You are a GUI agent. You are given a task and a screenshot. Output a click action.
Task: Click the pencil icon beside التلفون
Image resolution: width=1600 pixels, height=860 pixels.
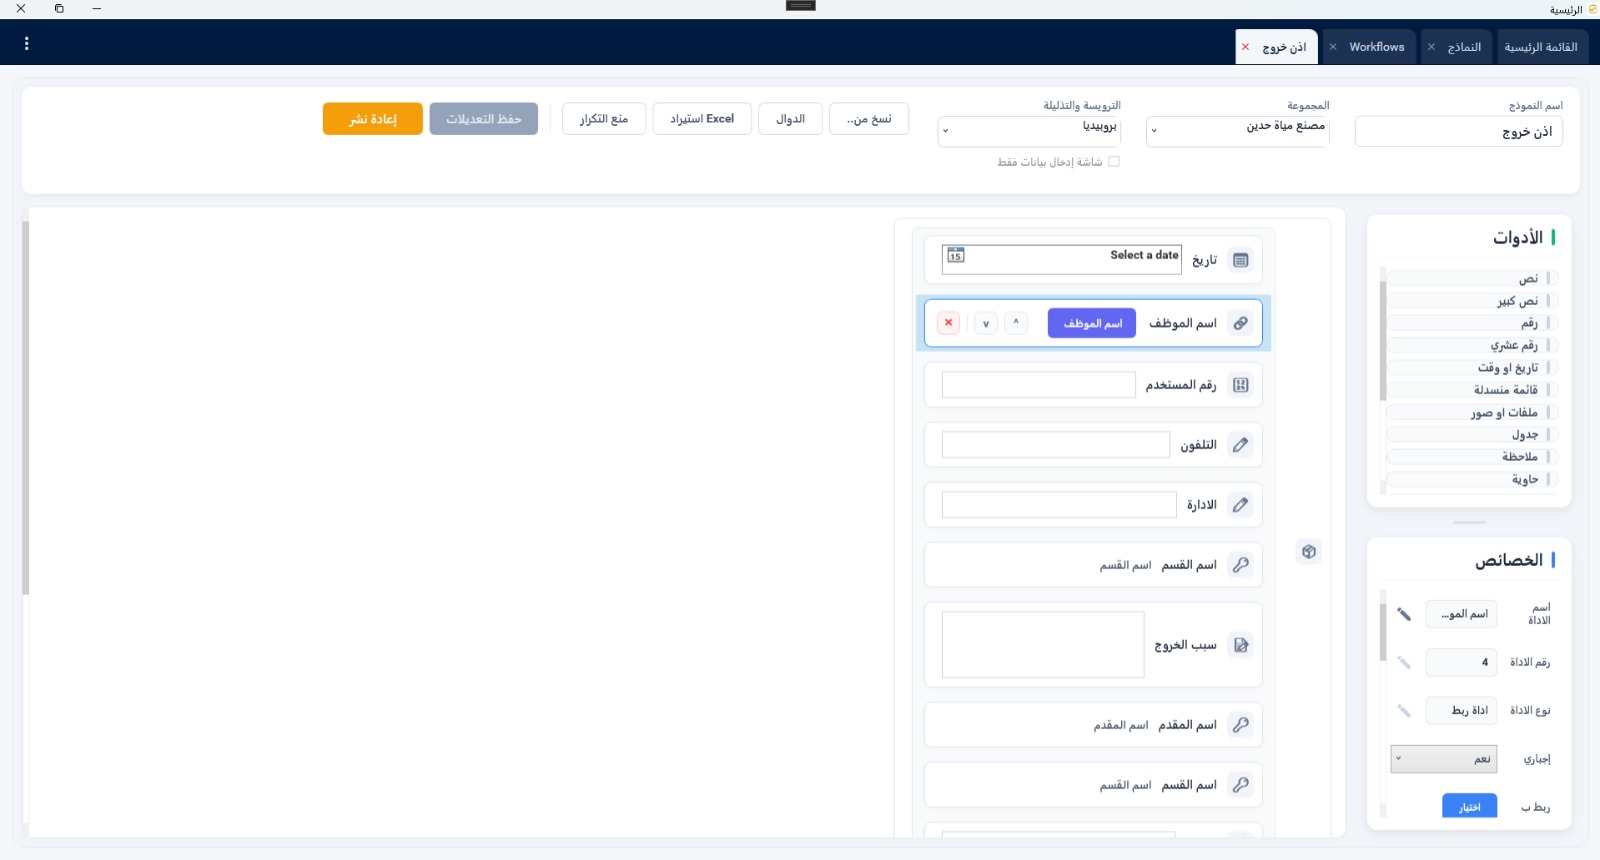coord(1241,445)
